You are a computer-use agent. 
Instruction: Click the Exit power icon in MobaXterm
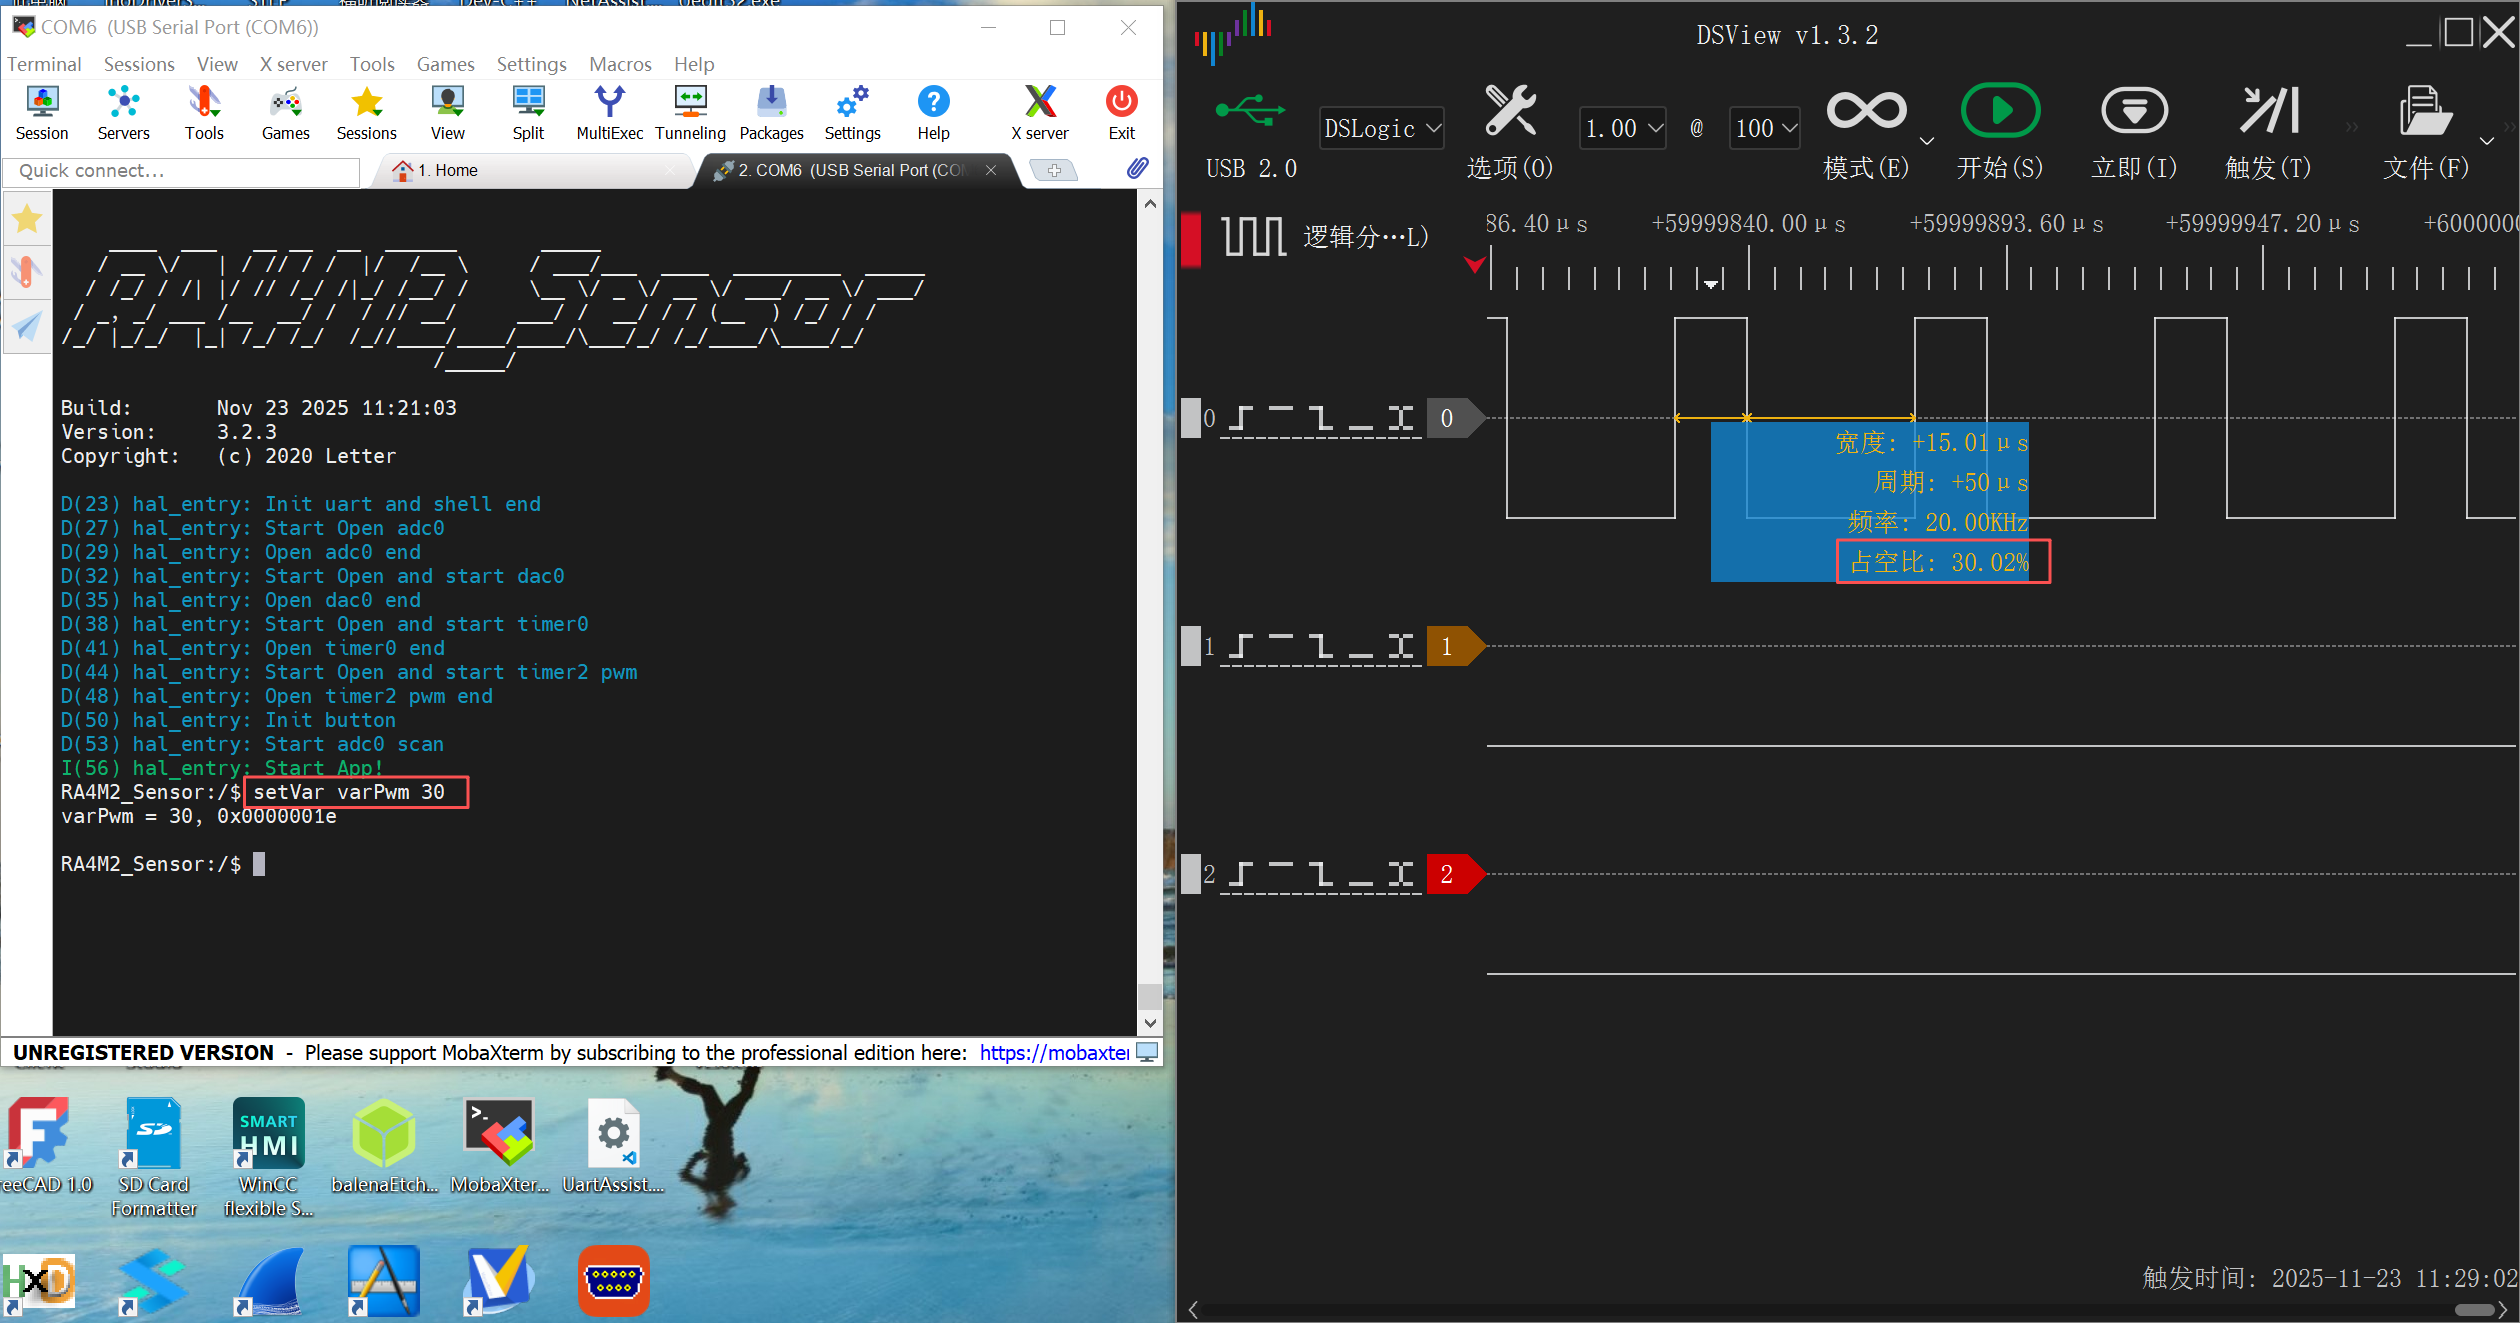pyautogui.click(x=1121, y=112)
